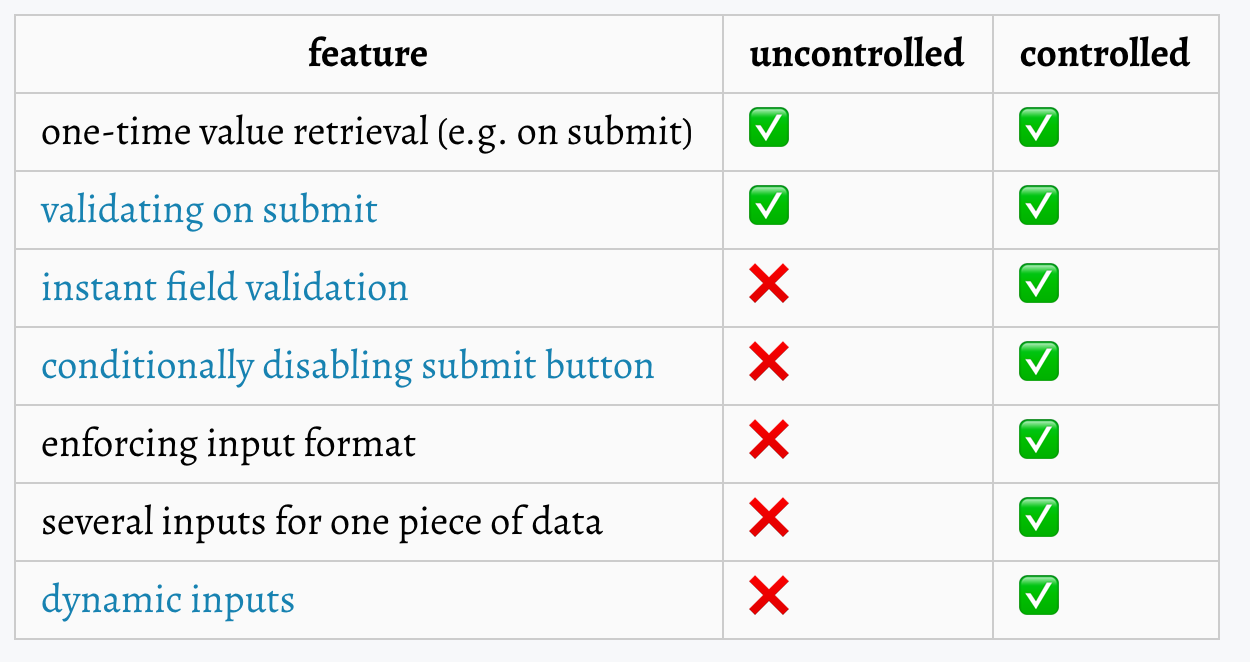The image size is (1250, 662).
Task: Open the "instant field validation" link
Action: point(224,288)
